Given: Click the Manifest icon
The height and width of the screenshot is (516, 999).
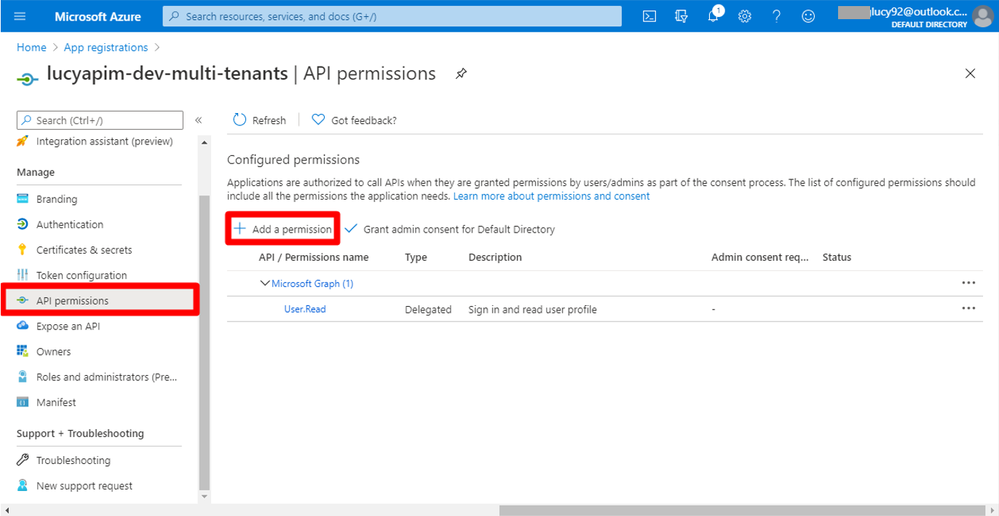Looking at the screenshot, I should [22, 403].
